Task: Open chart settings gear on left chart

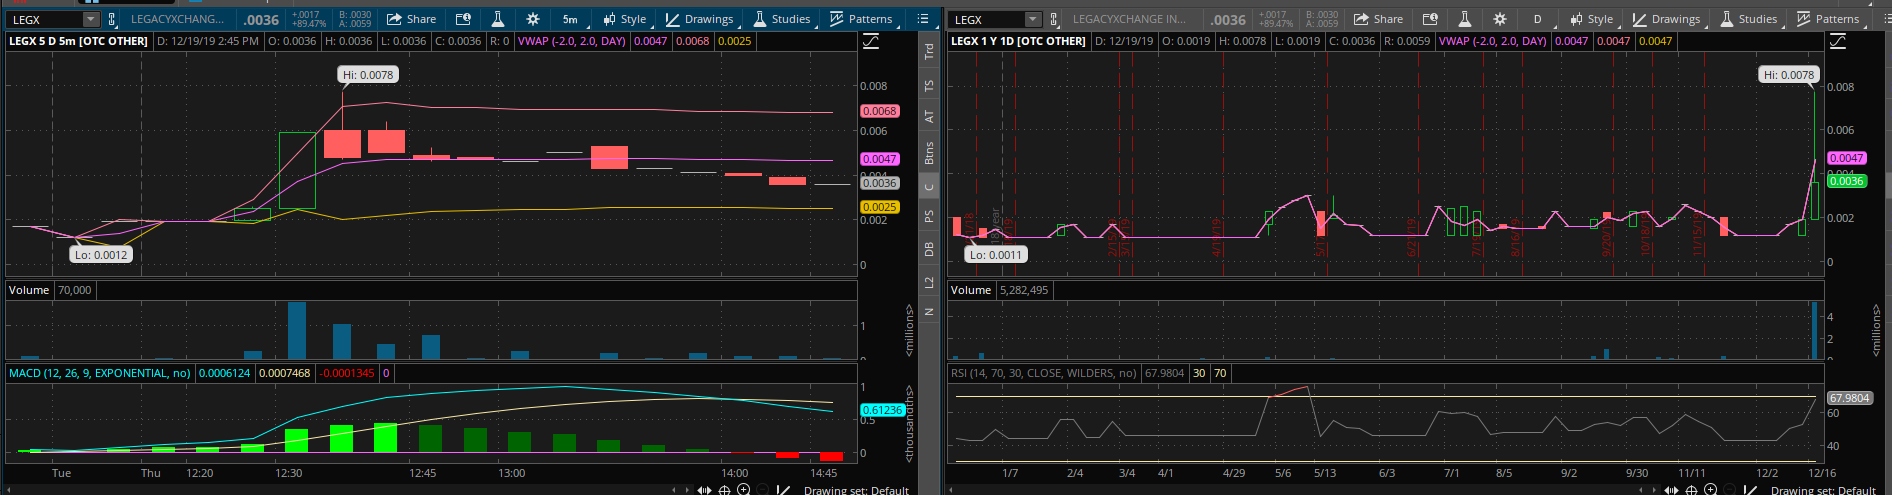Action: (x=532, y=19)
